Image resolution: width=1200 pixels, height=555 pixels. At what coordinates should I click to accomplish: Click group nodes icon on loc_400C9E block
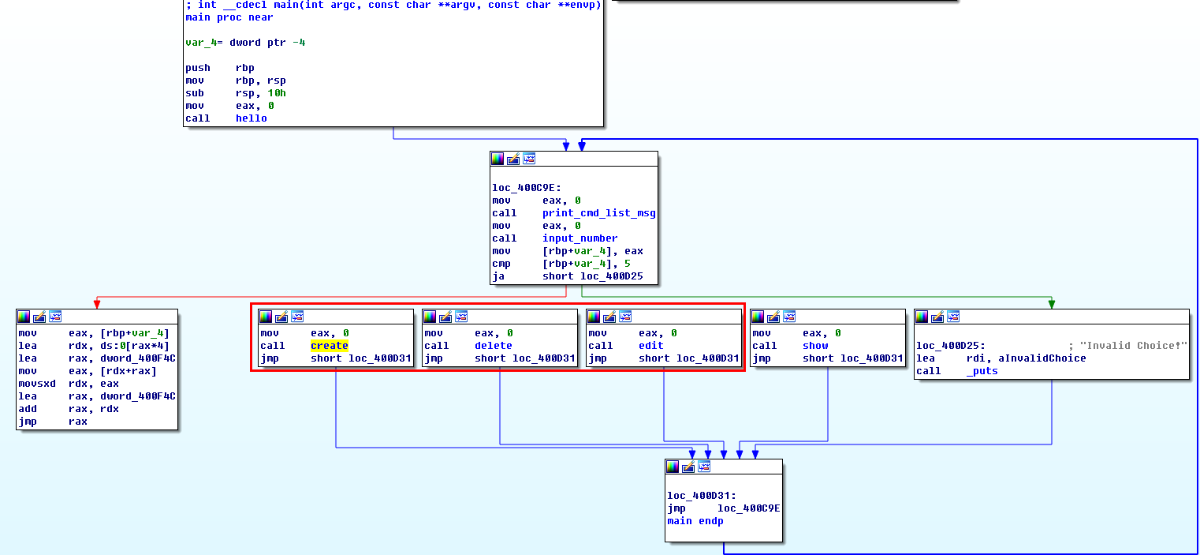click(x=530, y=159)
